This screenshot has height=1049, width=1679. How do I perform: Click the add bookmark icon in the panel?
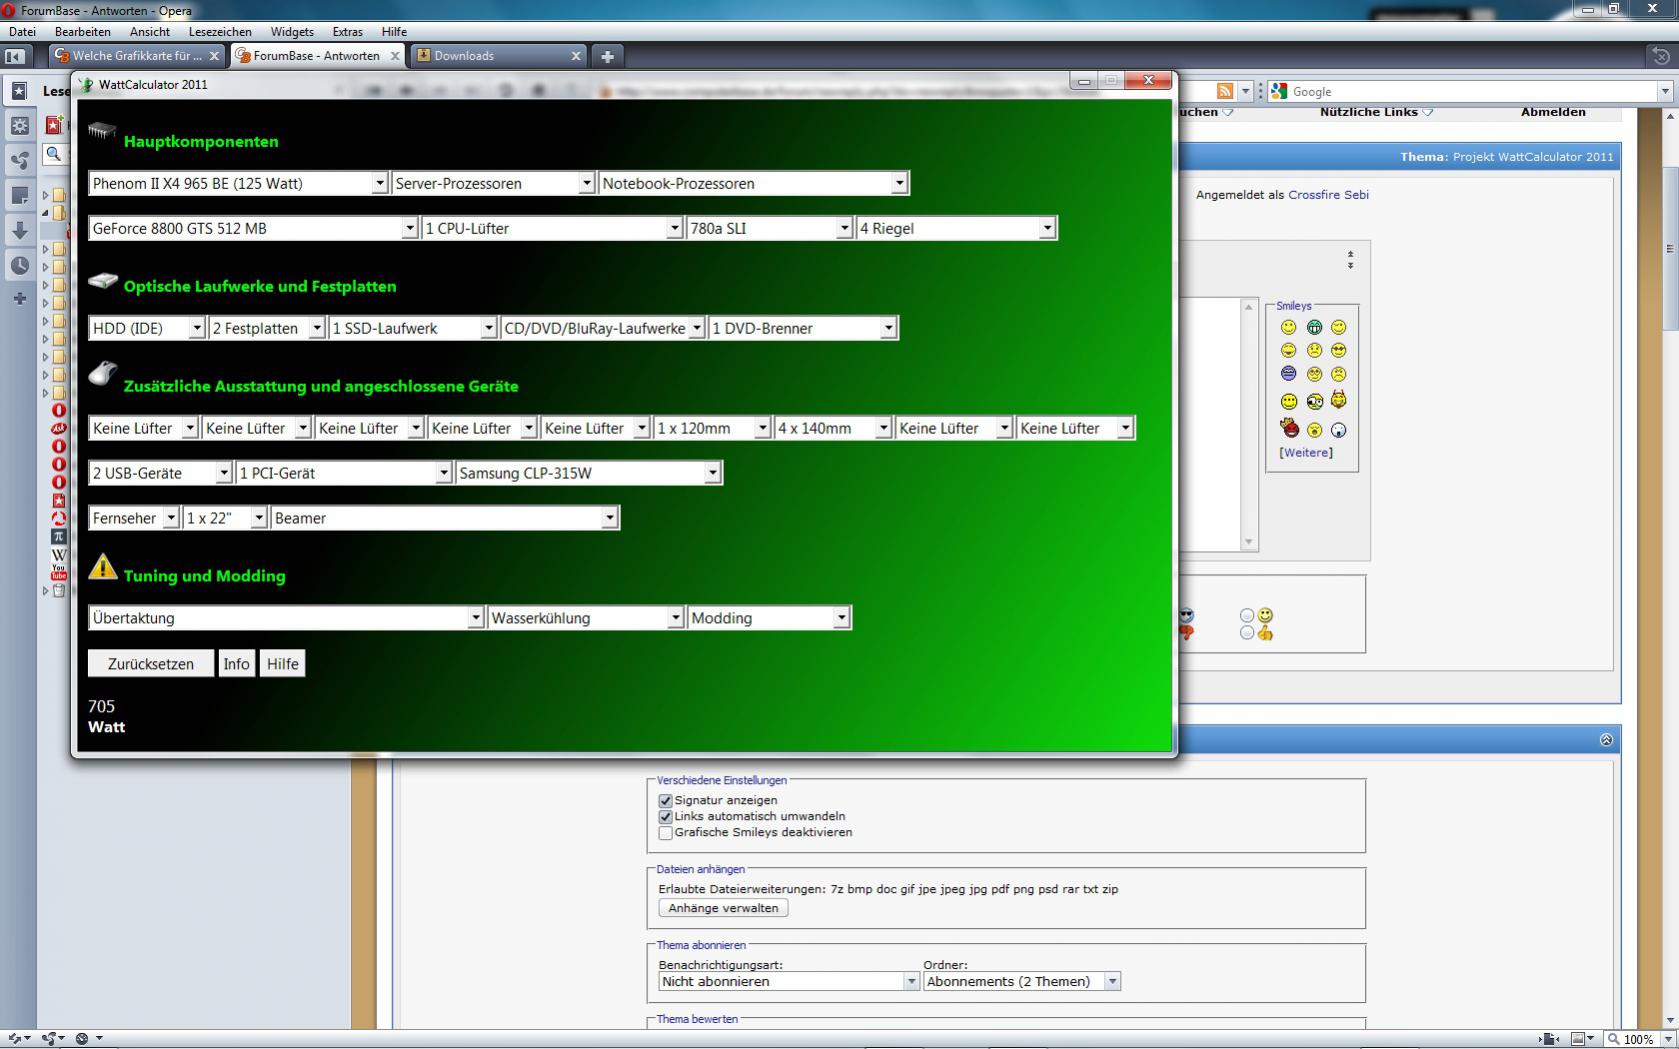coord(54,124)
